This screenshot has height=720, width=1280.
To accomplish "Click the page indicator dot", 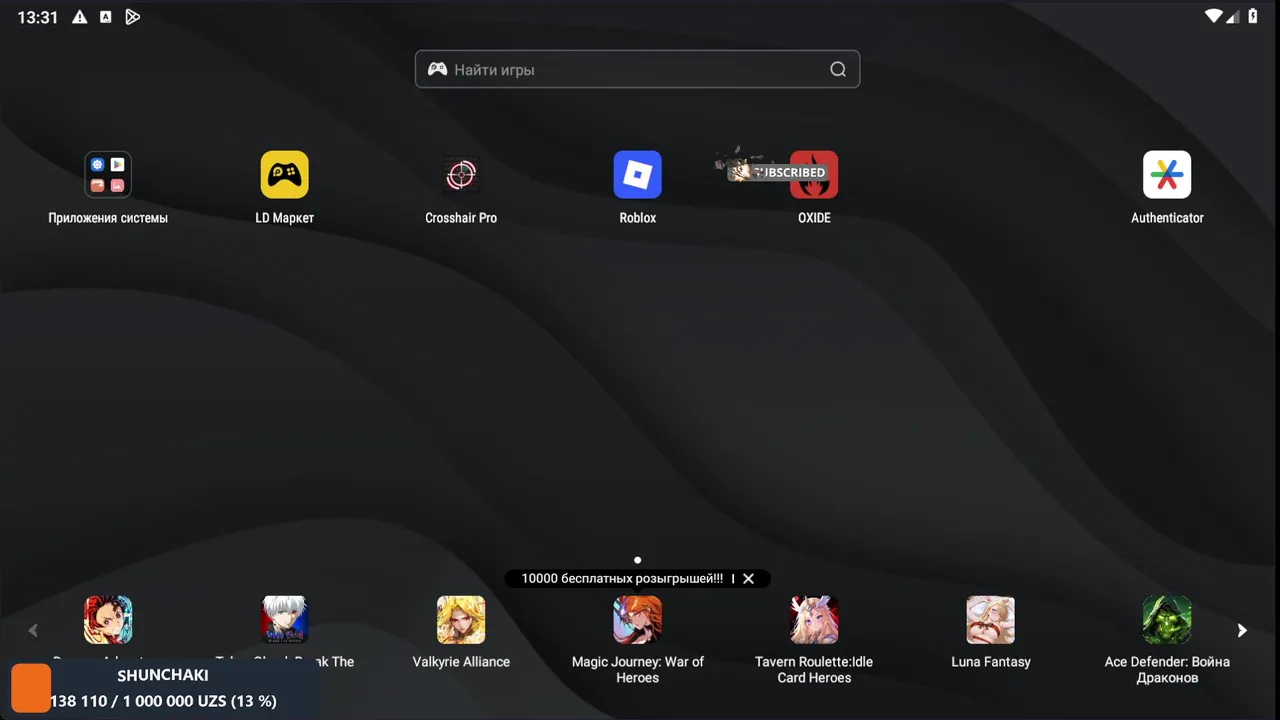I will tap(638, 560).
